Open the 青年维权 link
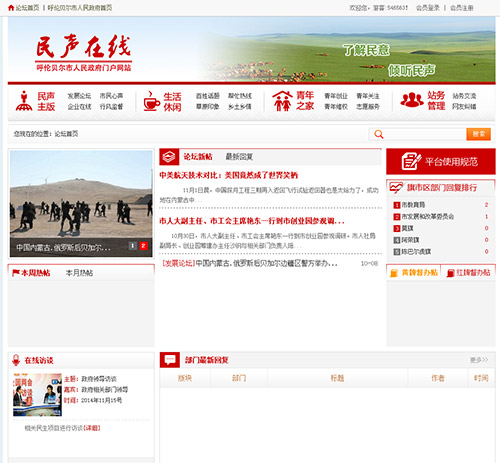The height and width of the screenshot is (463, 500). pos(336,107)
